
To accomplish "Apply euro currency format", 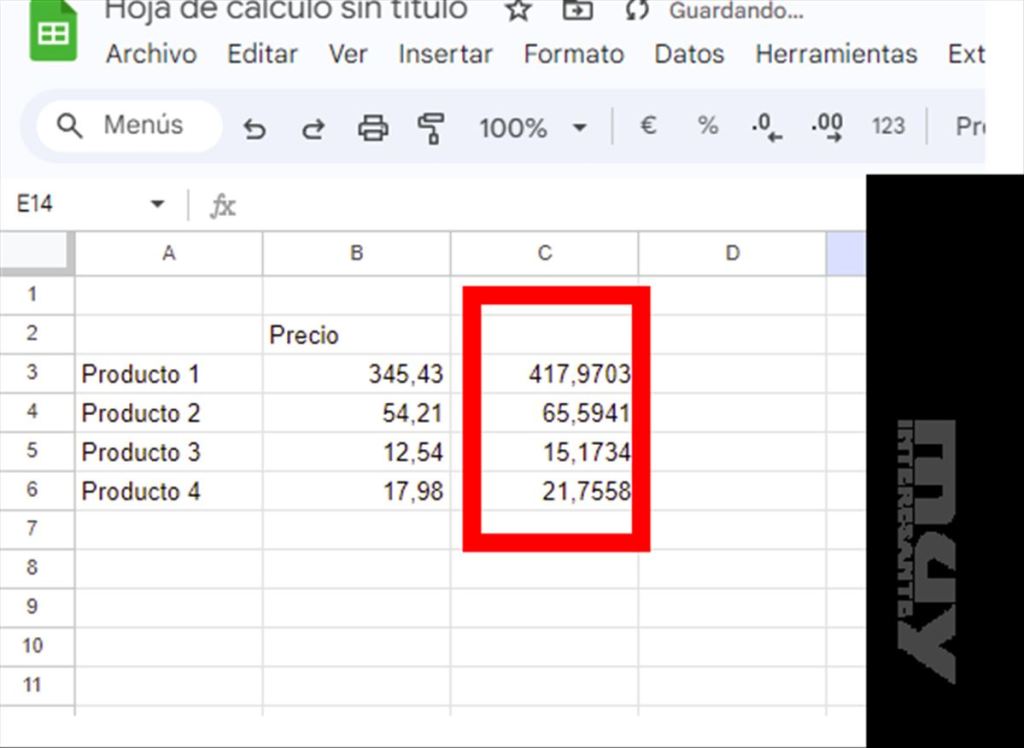I will click(648, 126).
